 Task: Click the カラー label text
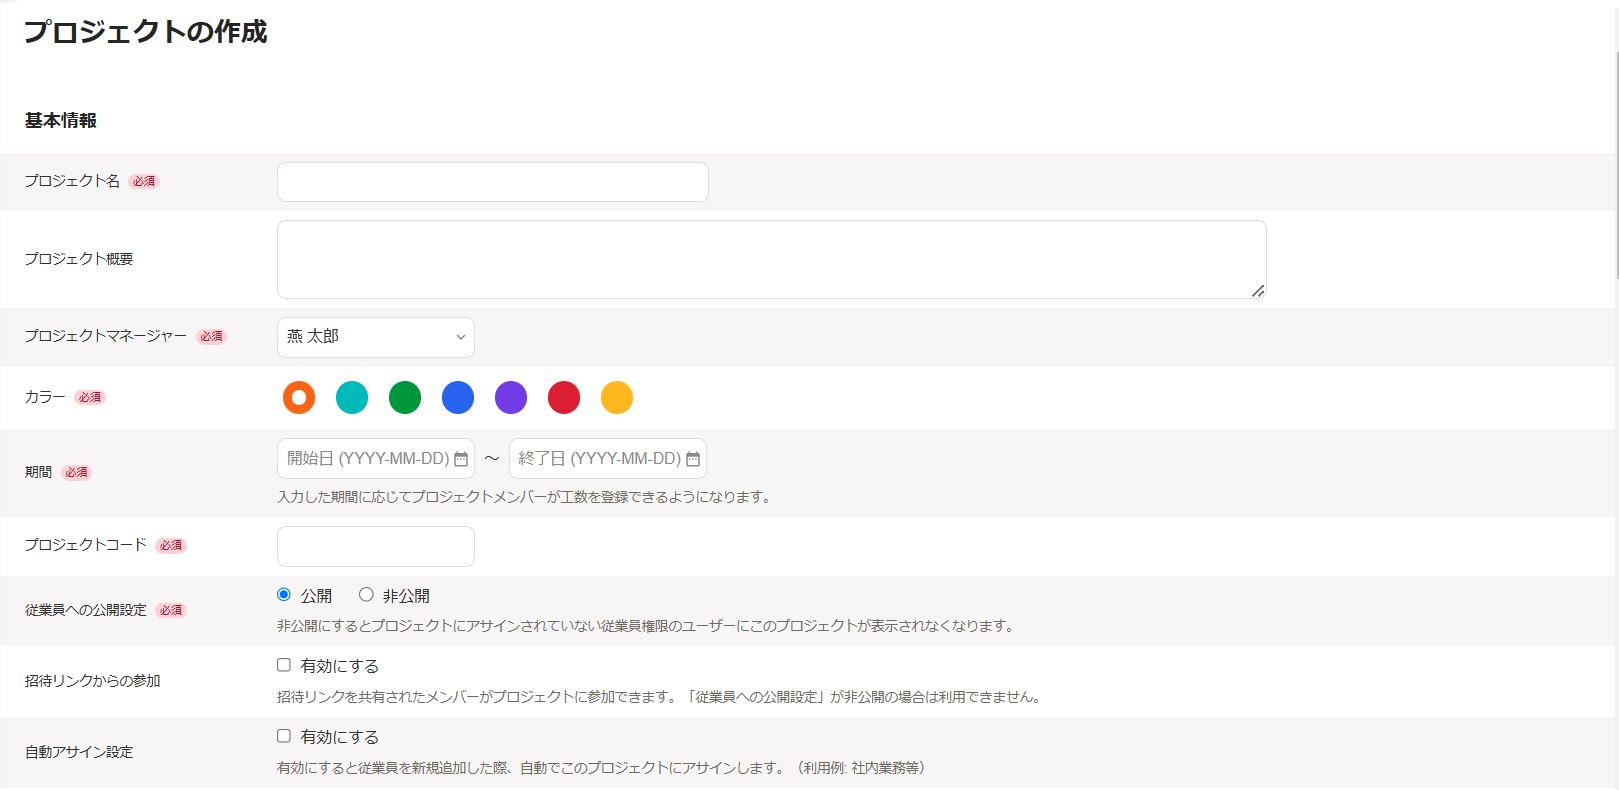(x=45, y=397)
